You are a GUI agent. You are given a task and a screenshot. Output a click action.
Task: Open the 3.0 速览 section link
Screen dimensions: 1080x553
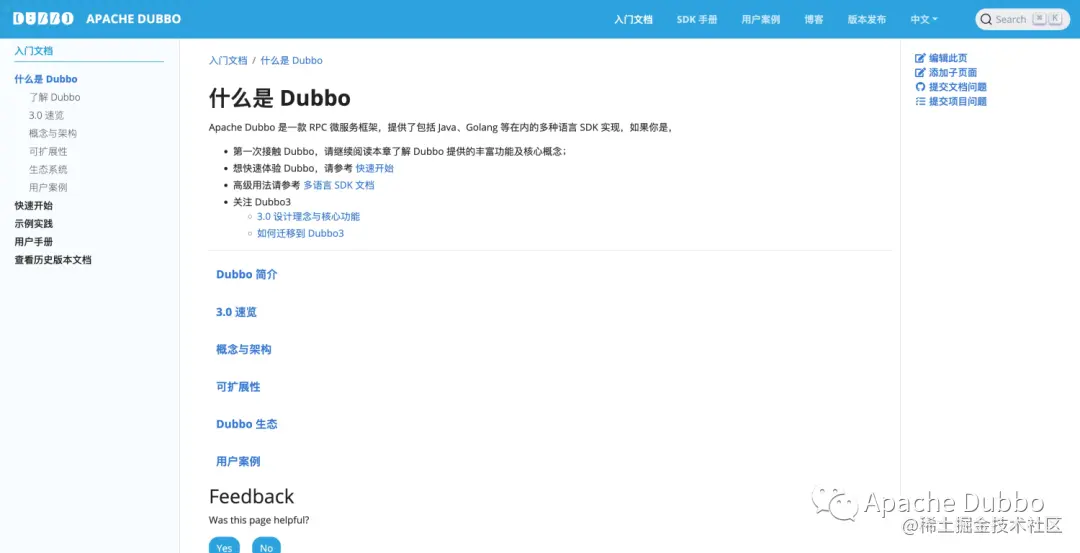tap(236, 312)
